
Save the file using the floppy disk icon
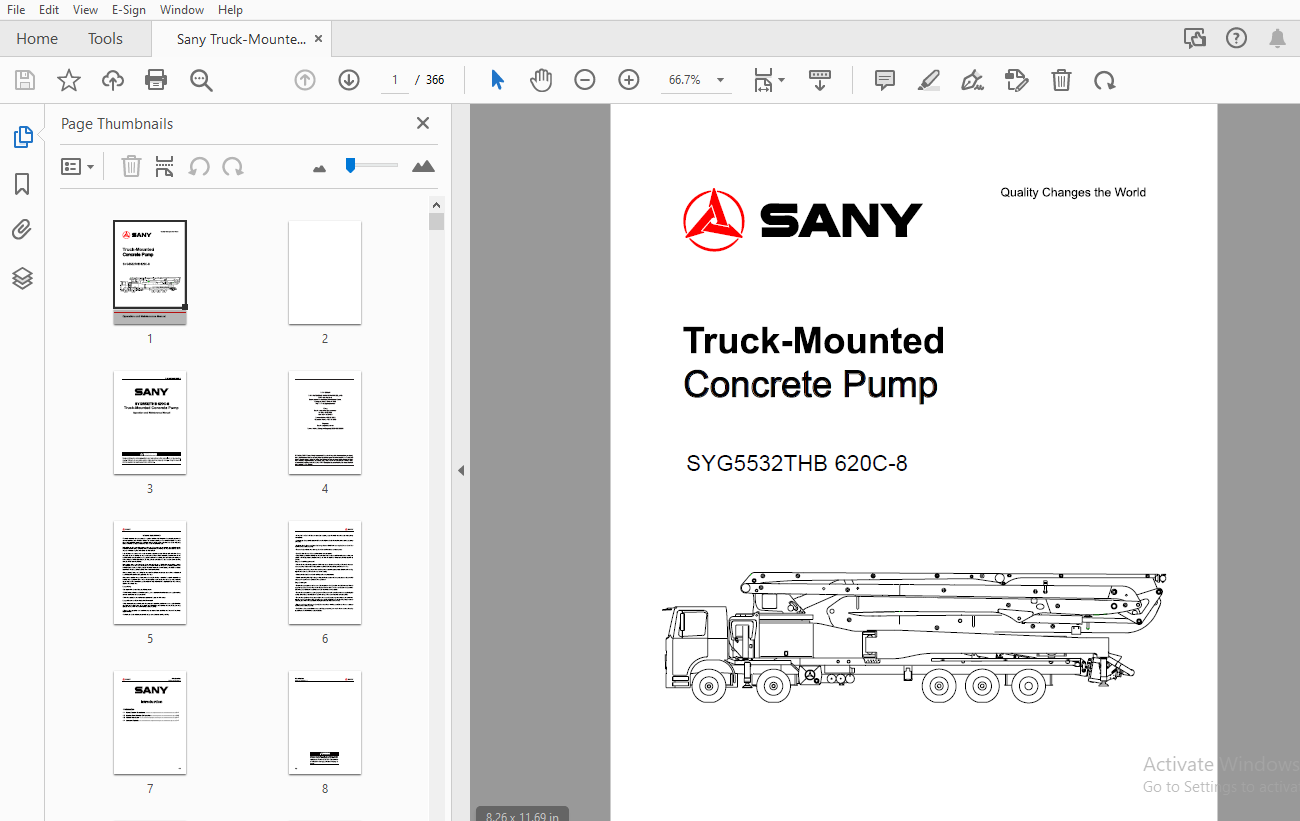click(x=25, y=80)
